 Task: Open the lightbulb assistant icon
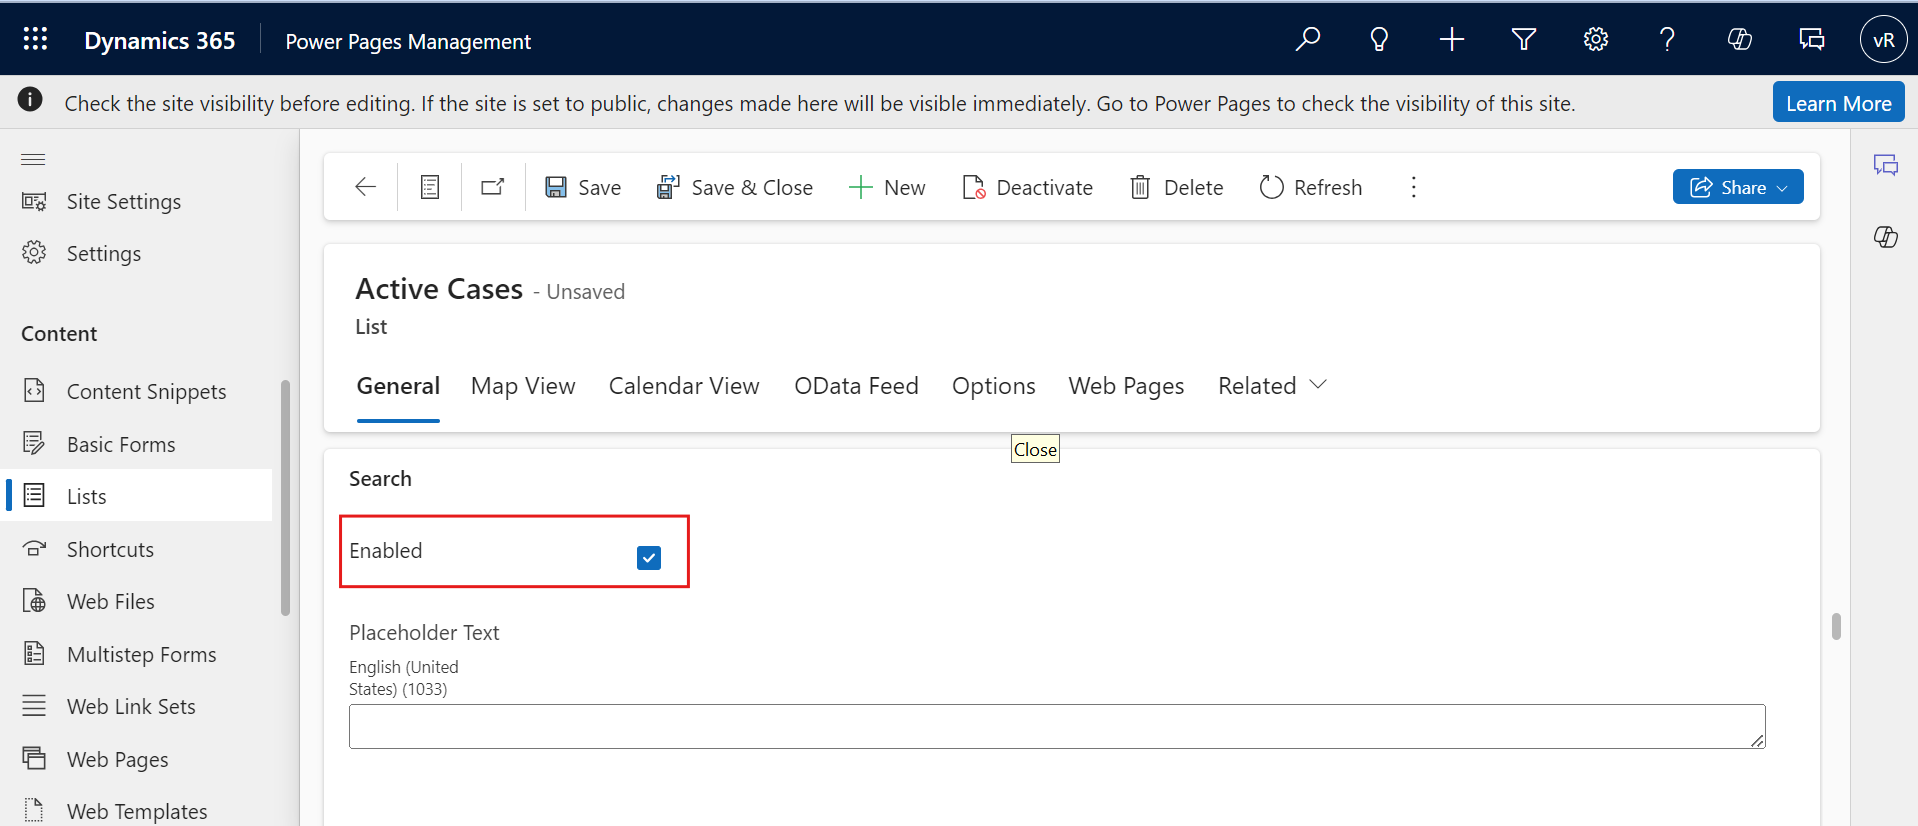click(1379, 39)
